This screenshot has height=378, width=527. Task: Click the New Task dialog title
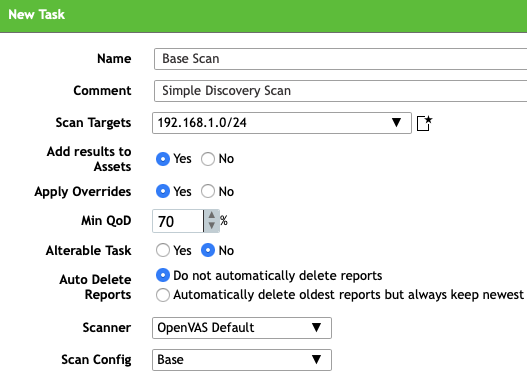click(x=36, y=14)
